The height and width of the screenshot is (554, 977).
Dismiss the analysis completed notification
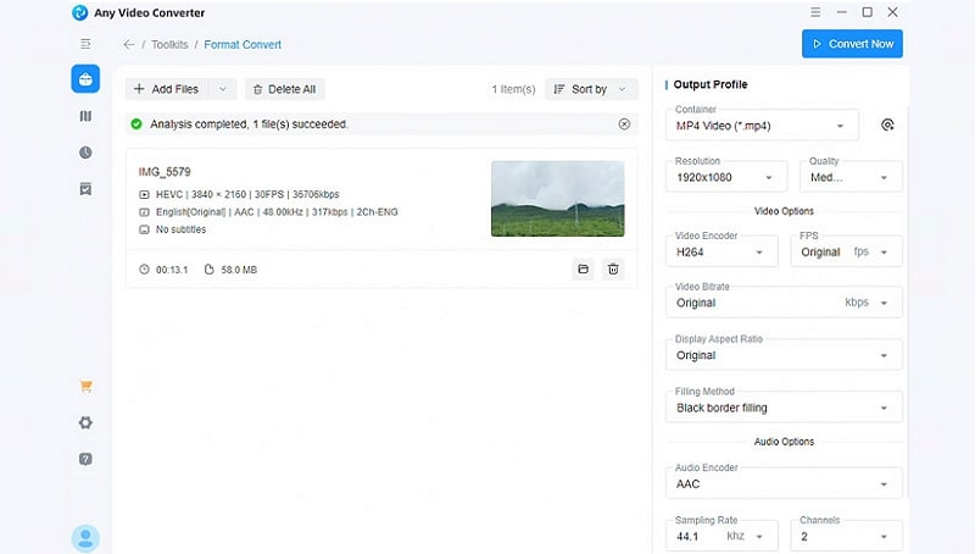click(x=624, y=124)
